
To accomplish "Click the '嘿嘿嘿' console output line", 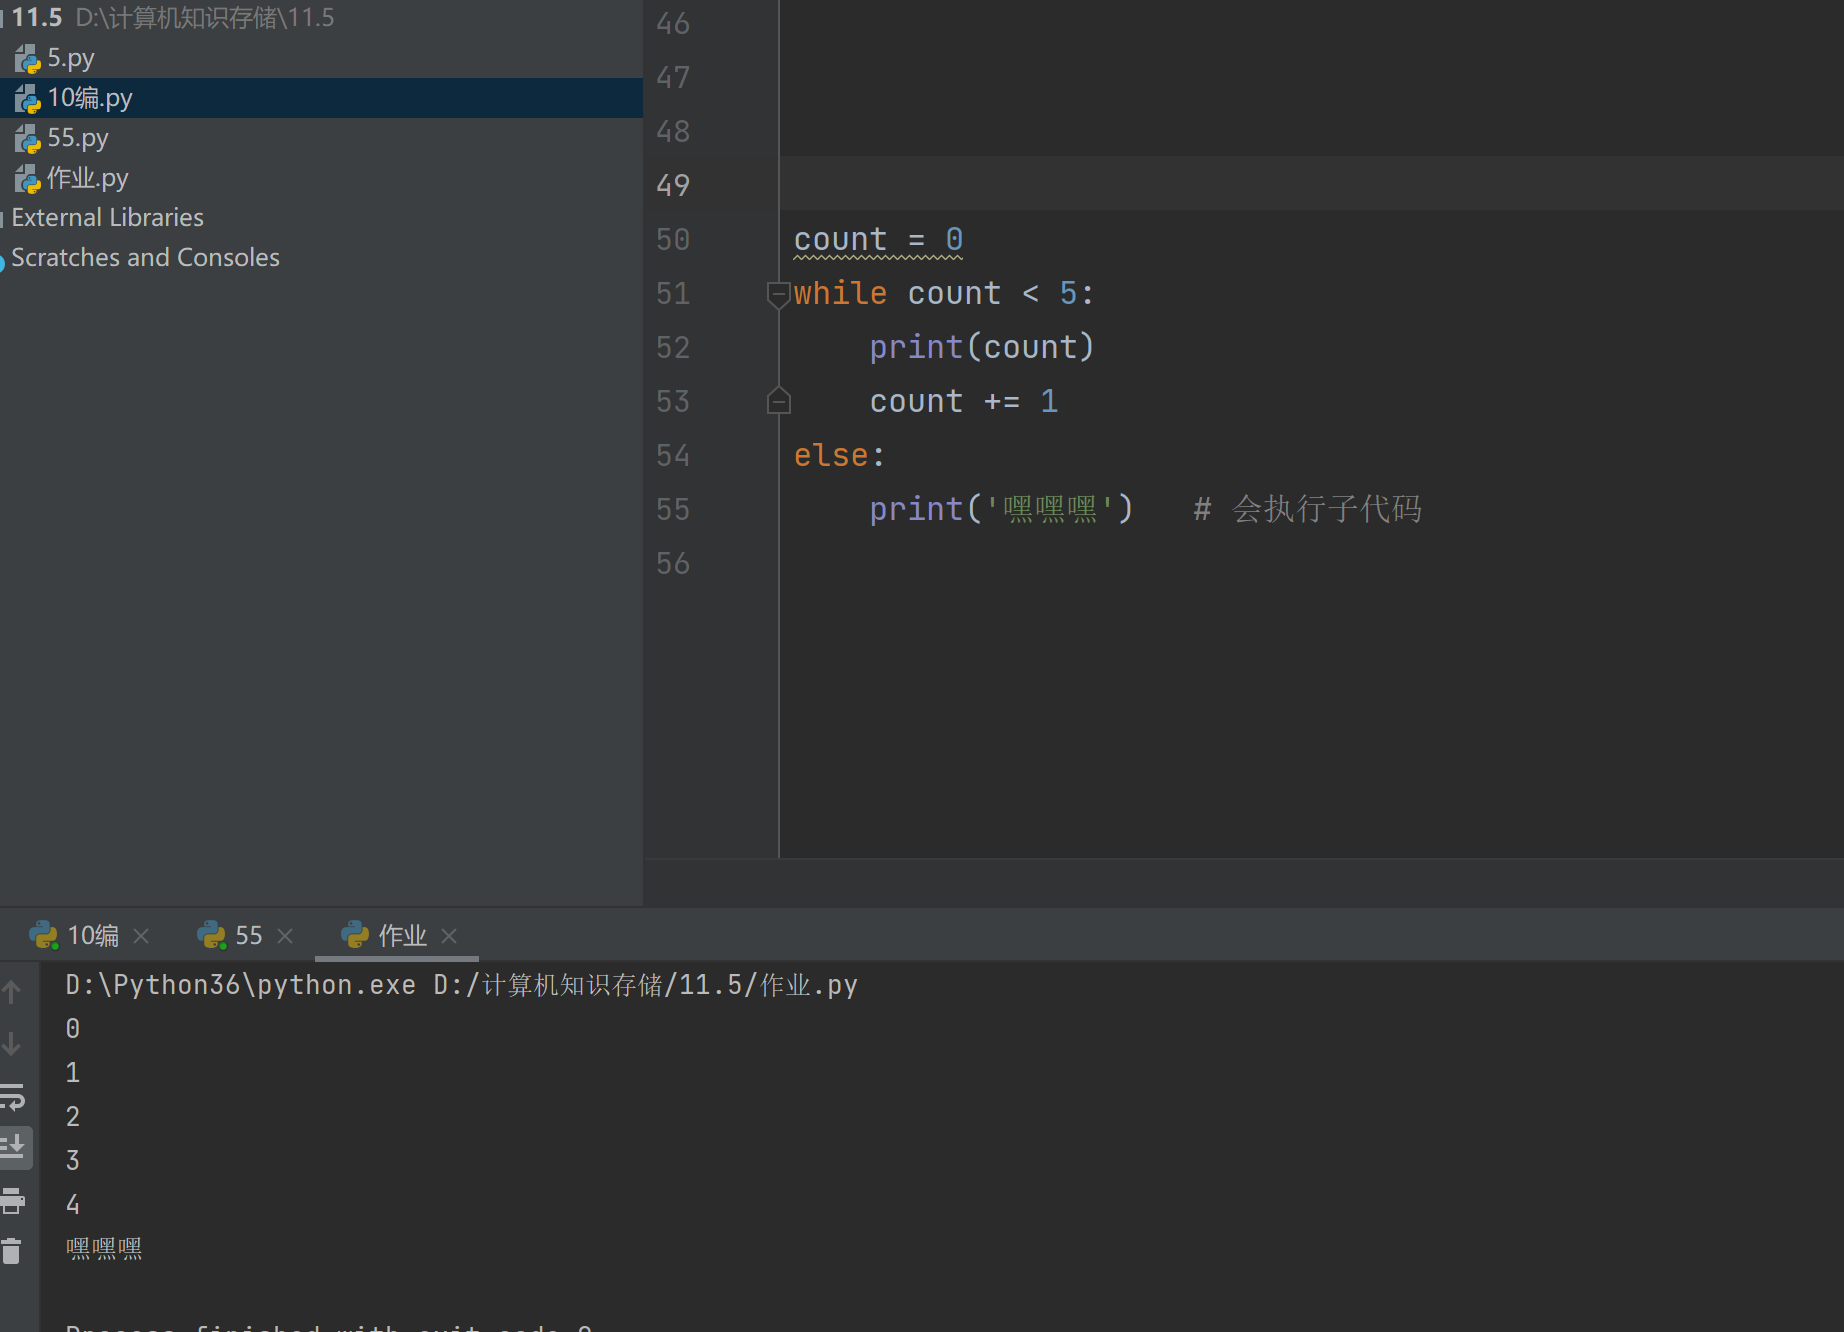I will click(x=104, y=1249).
